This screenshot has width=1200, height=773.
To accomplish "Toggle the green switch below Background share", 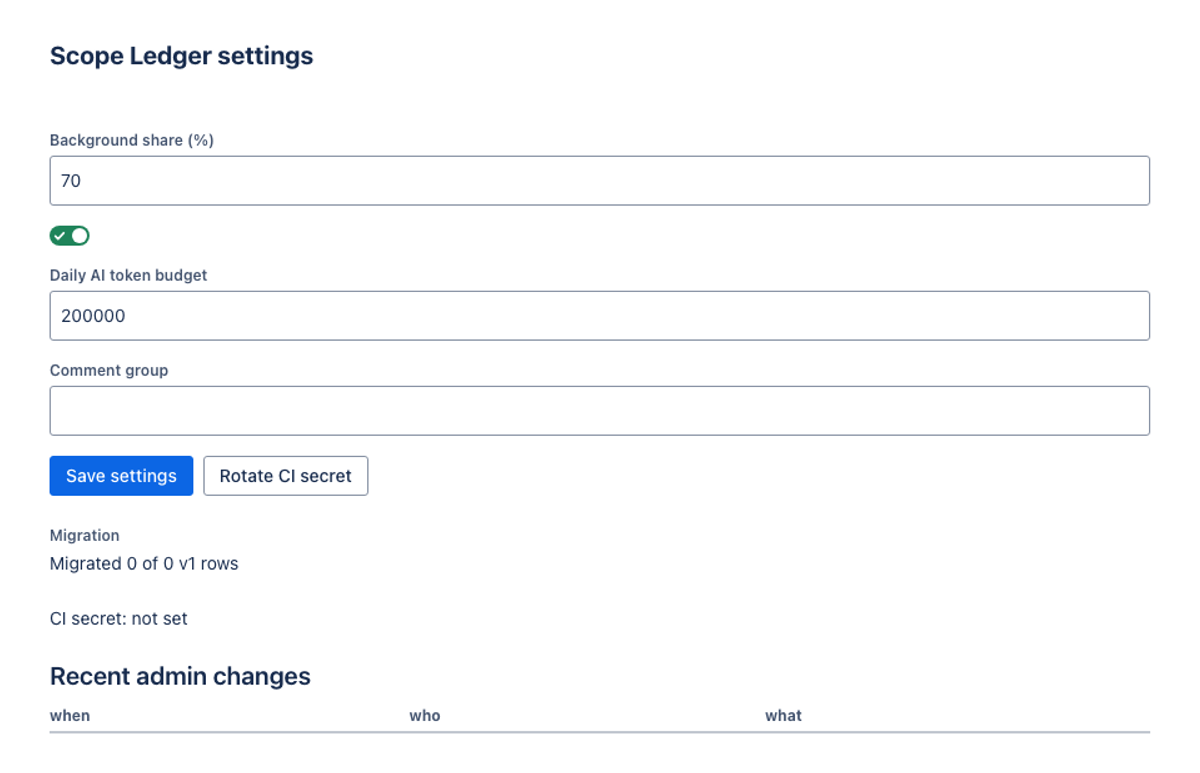I will coord(70,236).
